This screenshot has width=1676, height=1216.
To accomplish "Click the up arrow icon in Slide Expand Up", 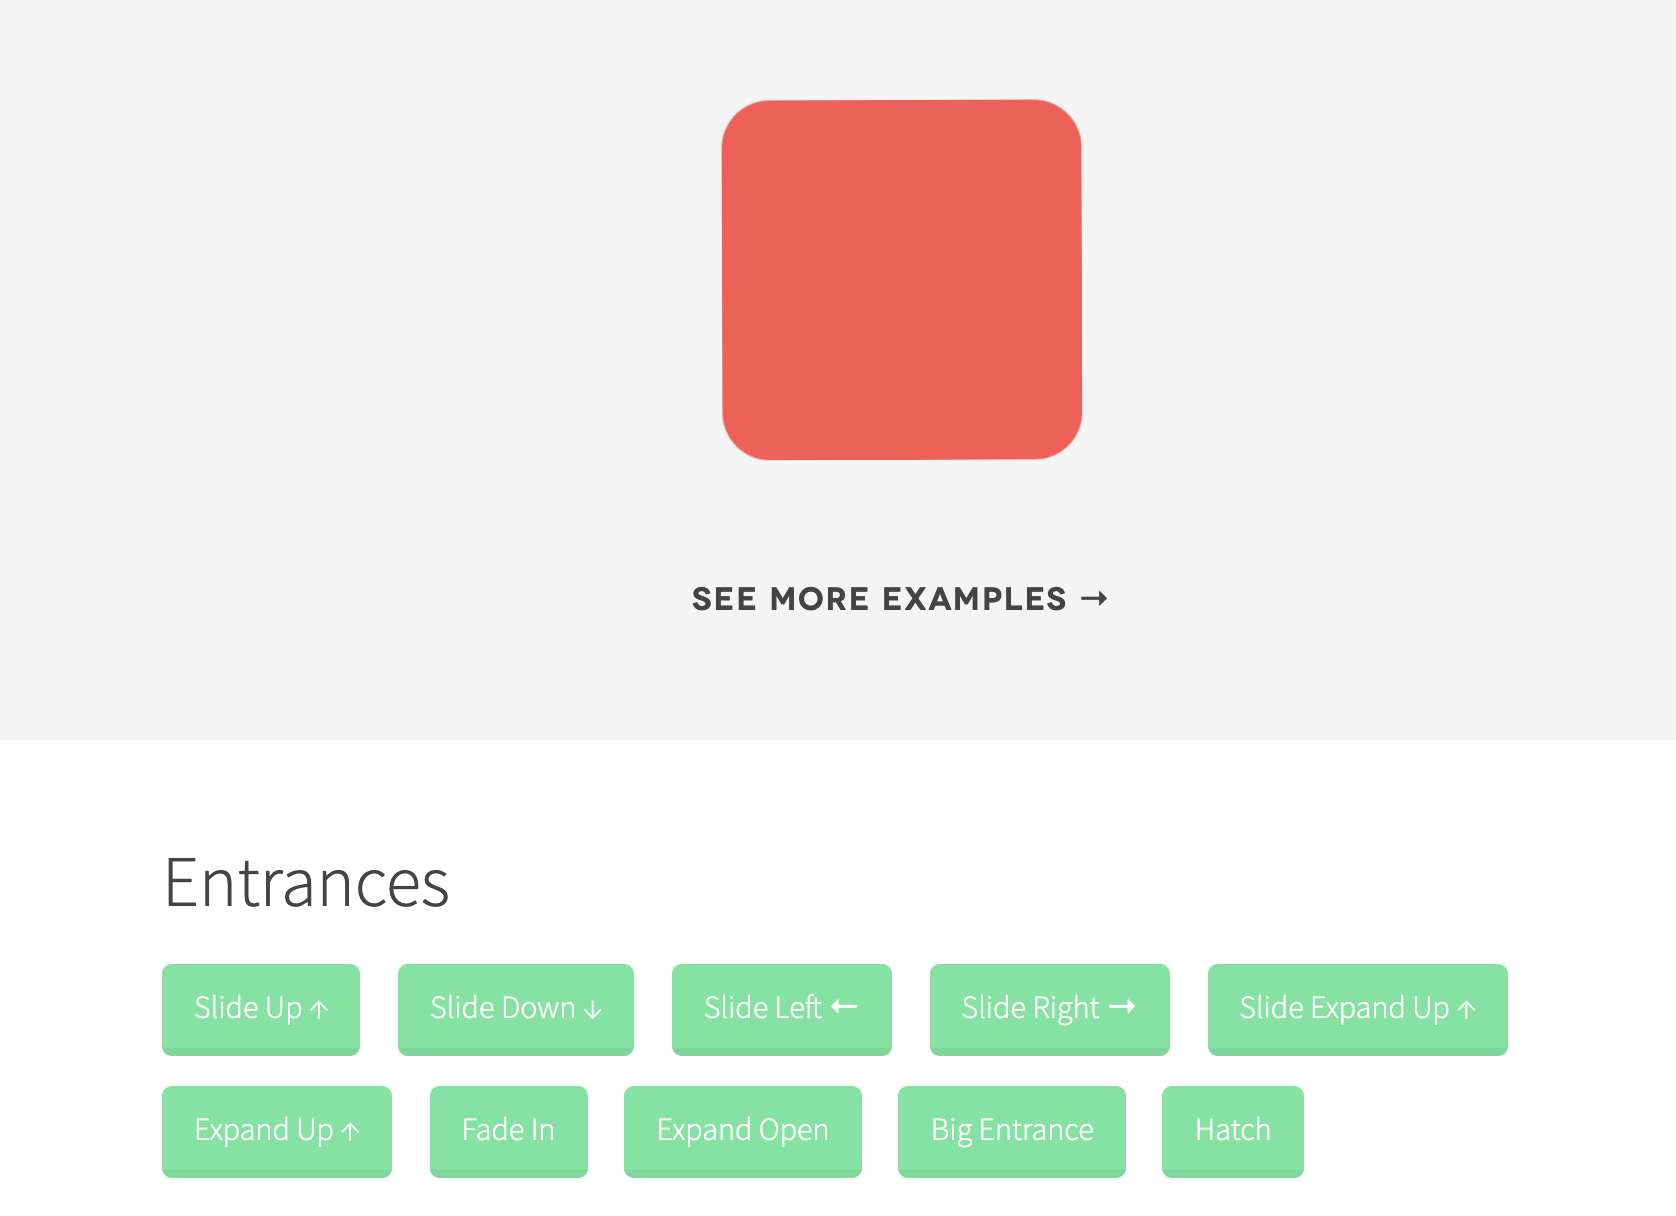I will point(1466,1010).
